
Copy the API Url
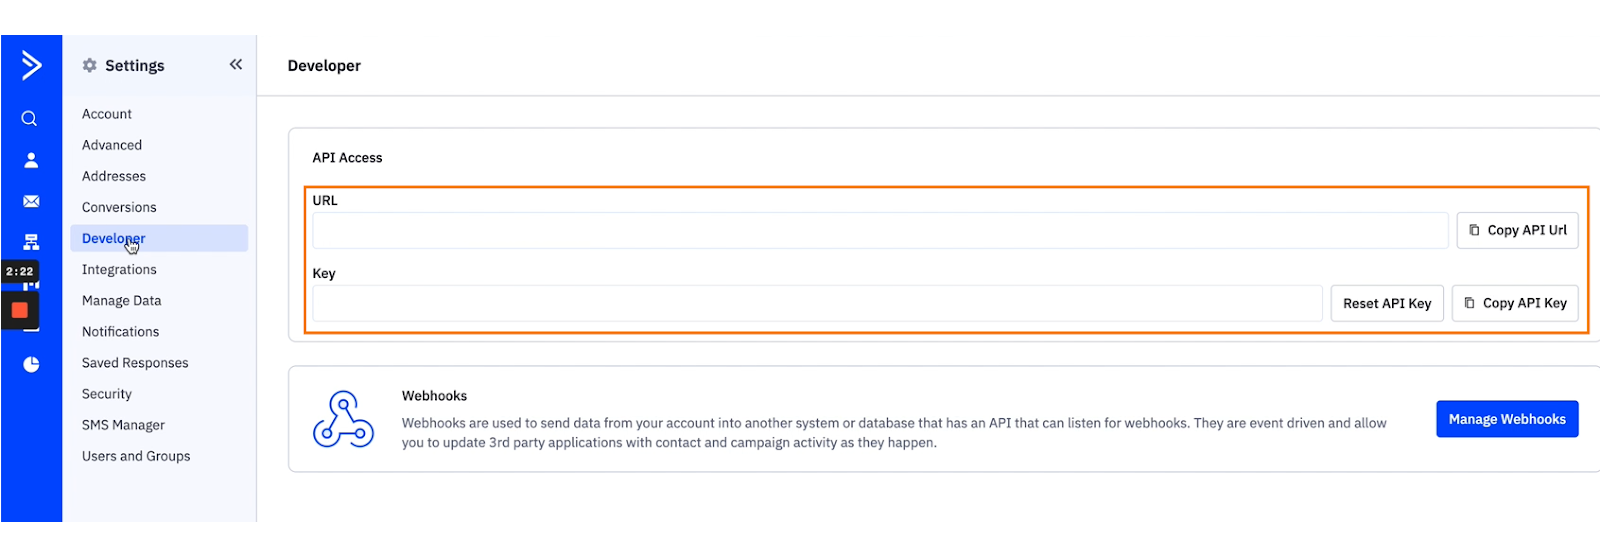[1517, 230]
